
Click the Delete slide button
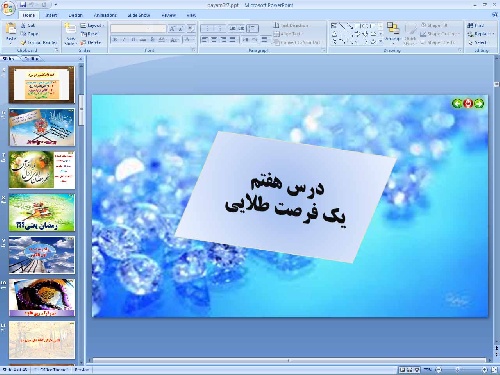pyautogui.click(x=91, y=43)
